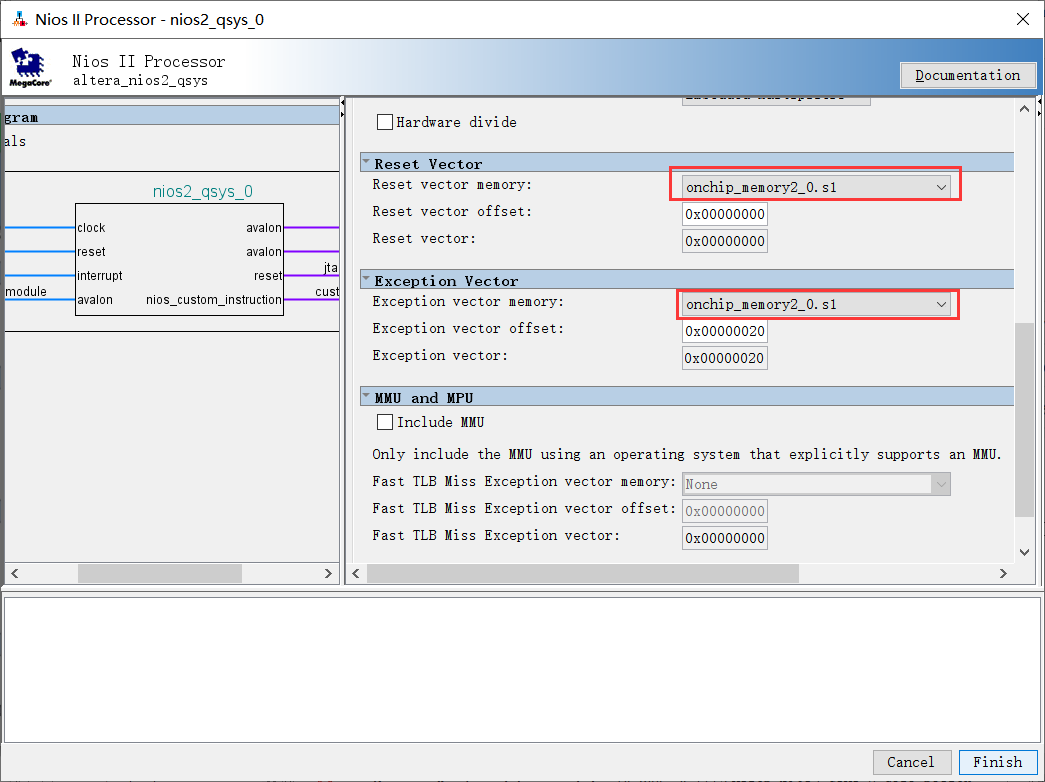Click the Reset vector offset field
Image resolution: width=1045 pixels, height=782 pixels.
pyautogui.click(x=725, y=214)
